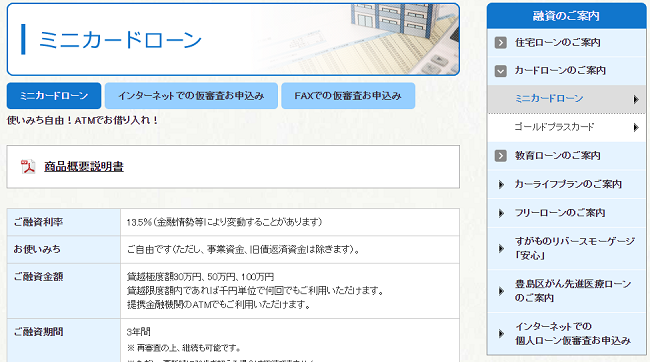The width and height of the screenshot is (650, 362).
Task: Click the ご融資金額 table header cell
Action: [64, 291]
